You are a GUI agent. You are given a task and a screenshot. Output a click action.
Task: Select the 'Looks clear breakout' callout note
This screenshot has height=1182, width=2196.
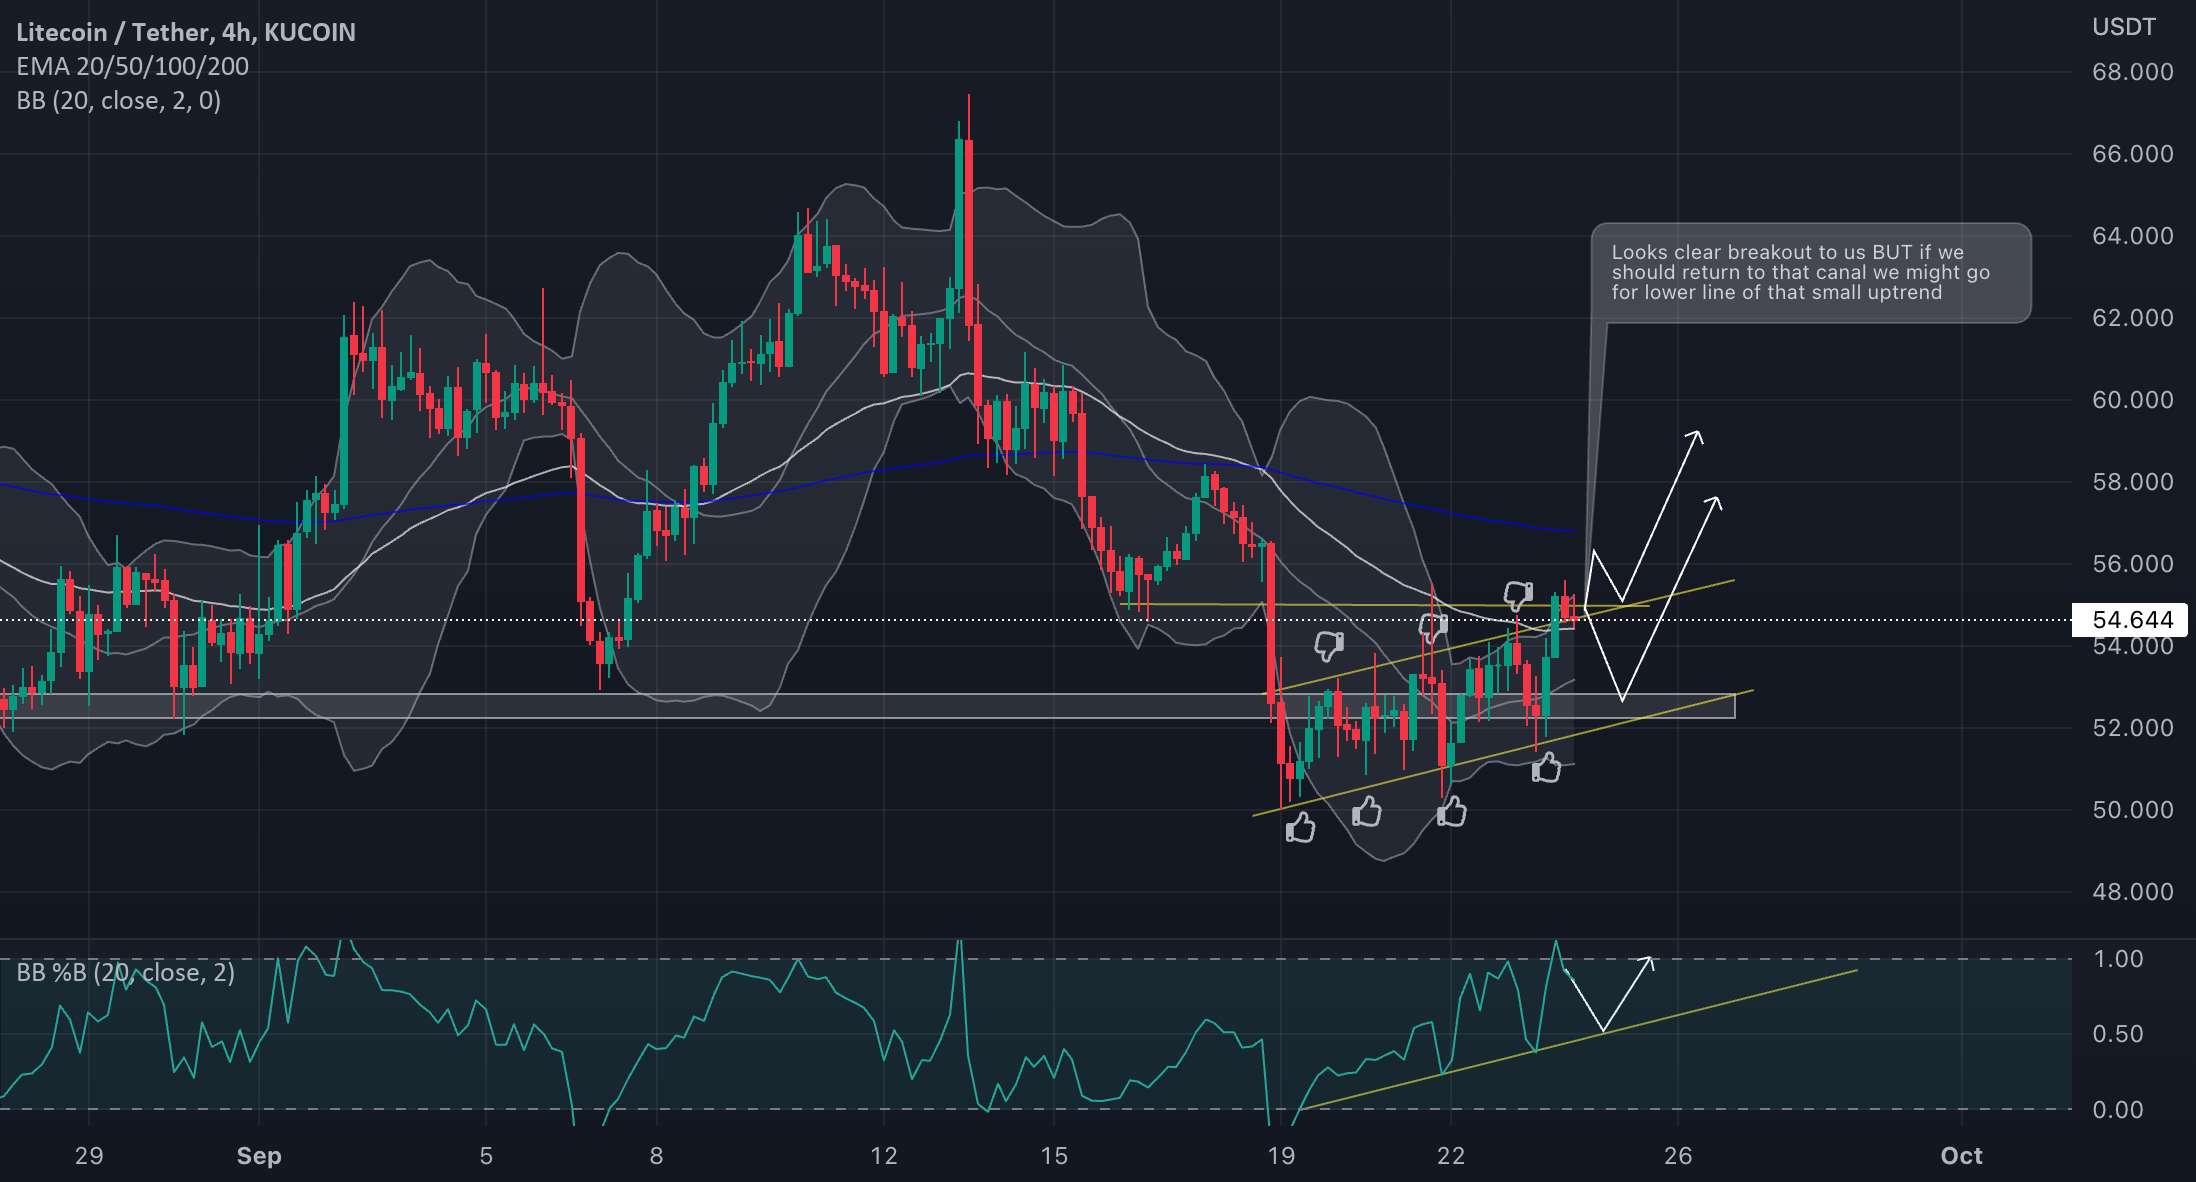pos(1812,273)
